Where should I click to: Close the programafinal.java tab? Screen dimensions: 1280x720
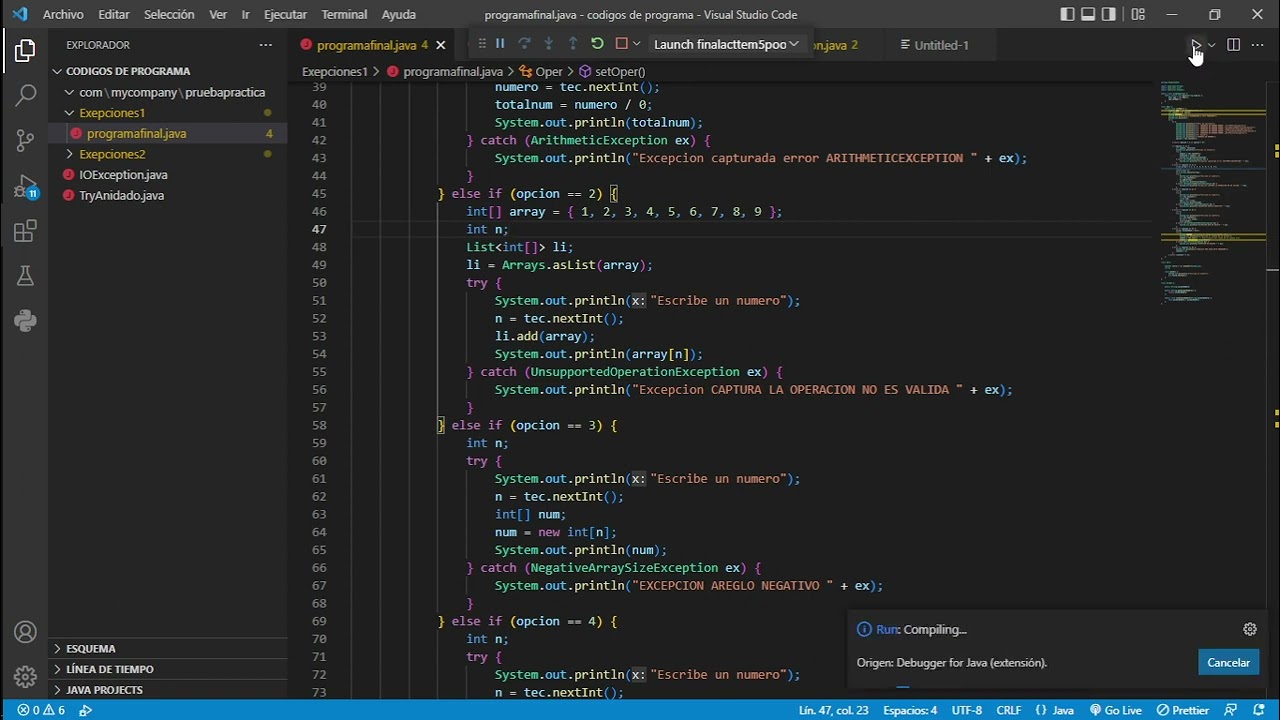[x=440, y=45]
